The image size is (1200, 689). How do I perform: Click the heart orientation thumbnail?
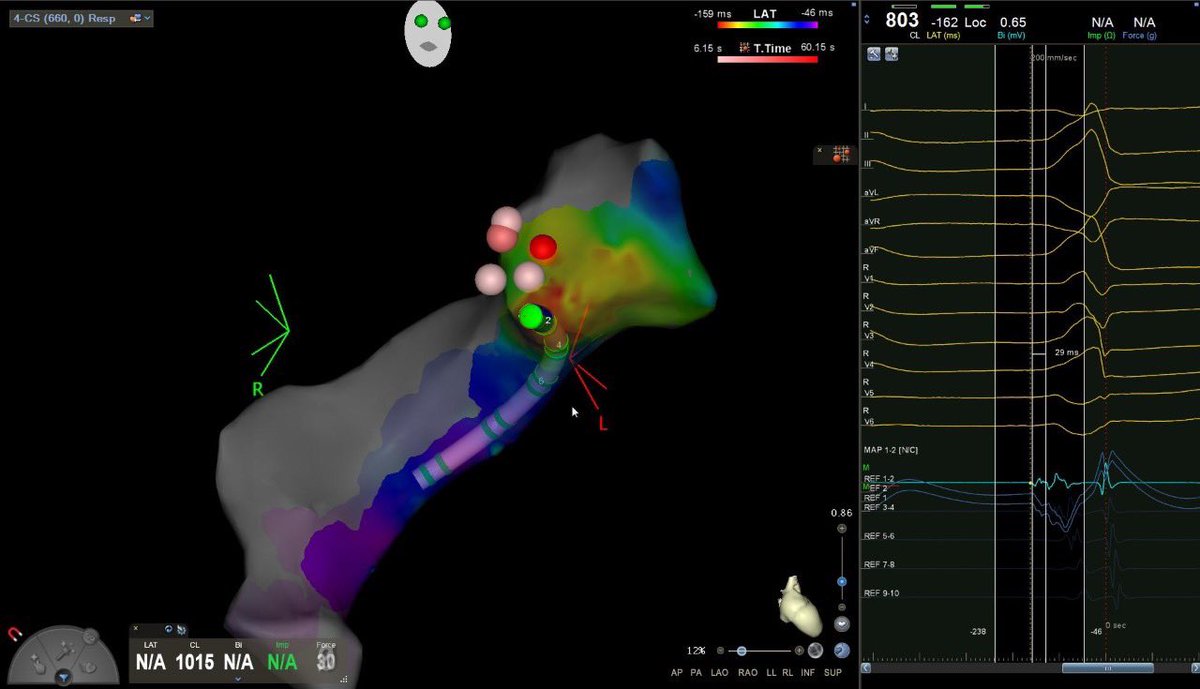coord(800,604)
